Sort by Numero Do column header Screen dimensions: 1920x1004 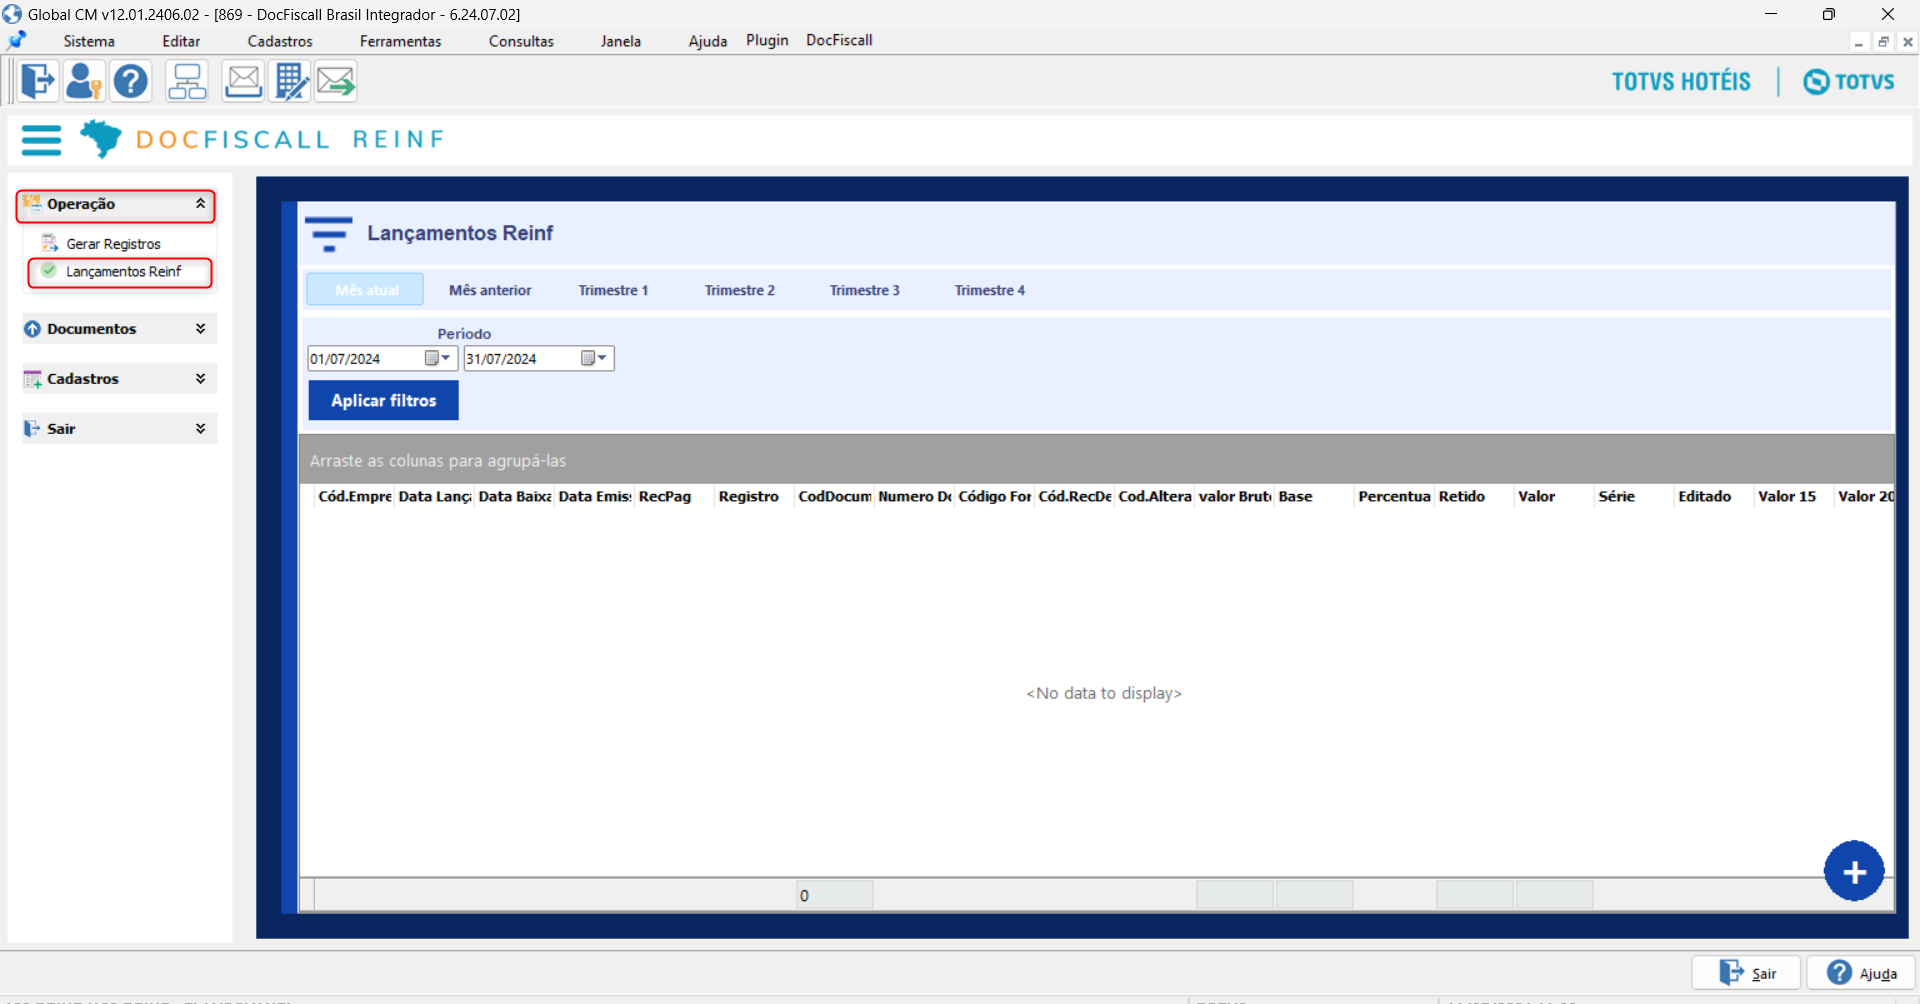[x=914, y=496]
